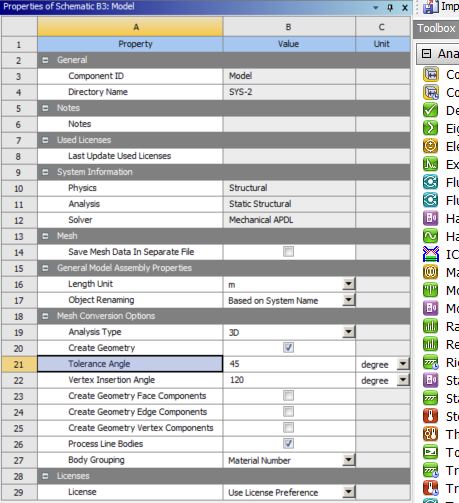Select the IC Engine system icon
The height and width of the screenshot is (503, 459).
(430, 254)
